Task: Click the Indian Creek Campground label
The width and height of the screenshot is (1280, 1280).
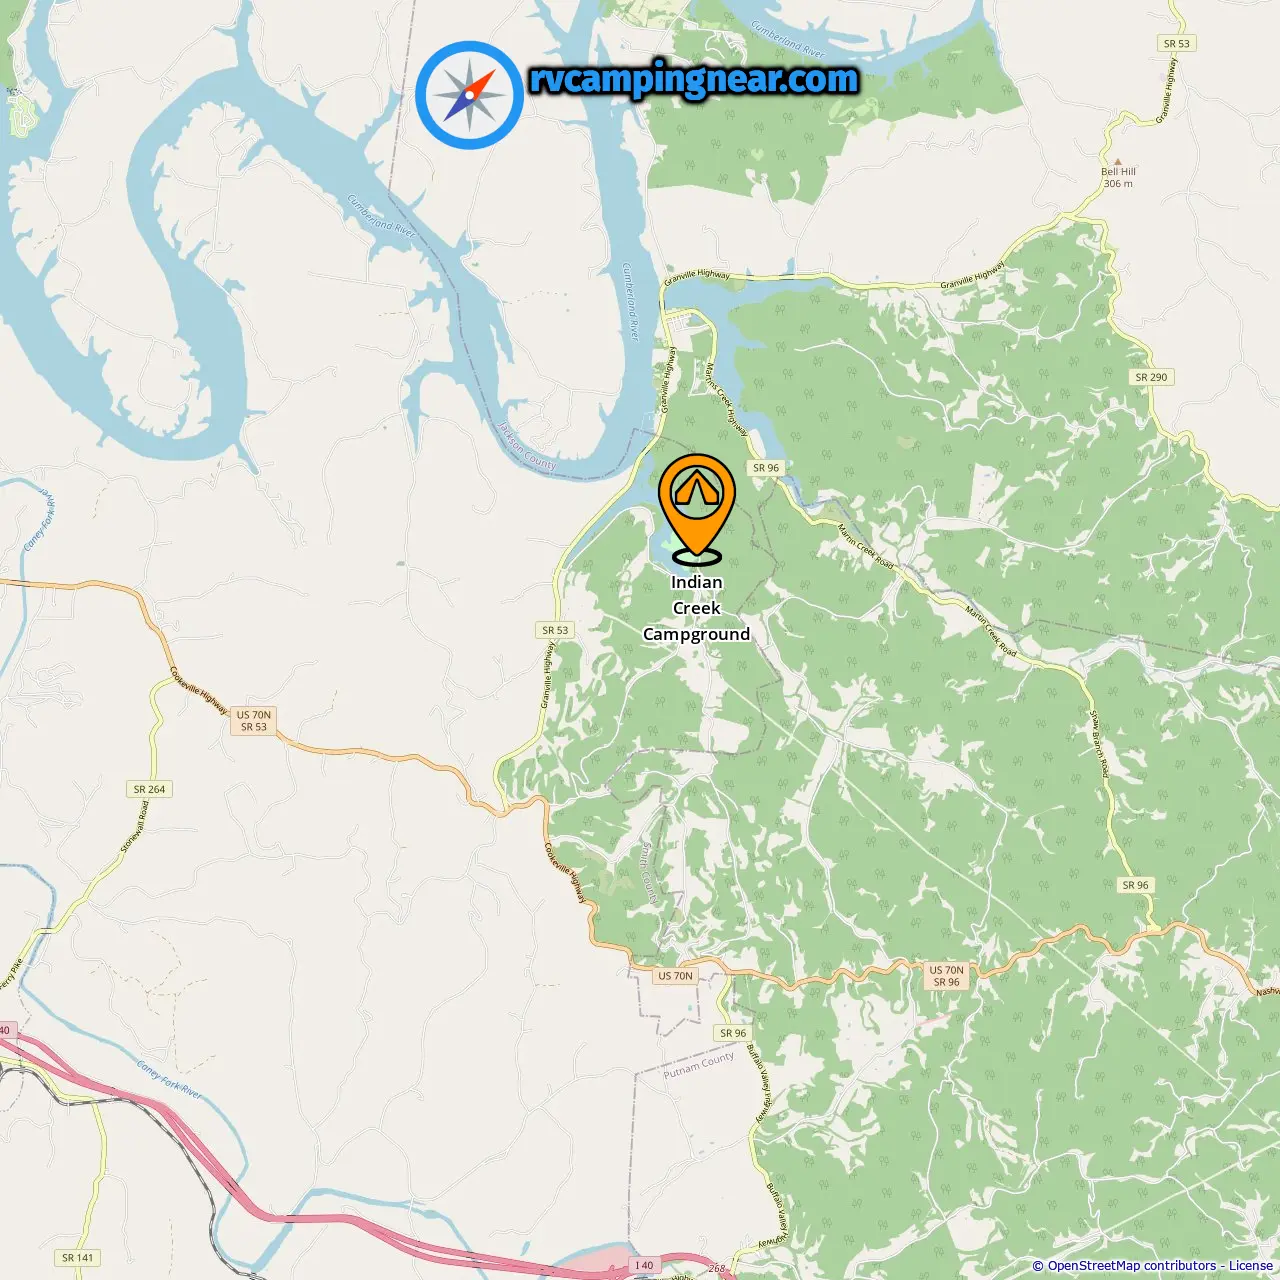Action: [x=696, y=608]
